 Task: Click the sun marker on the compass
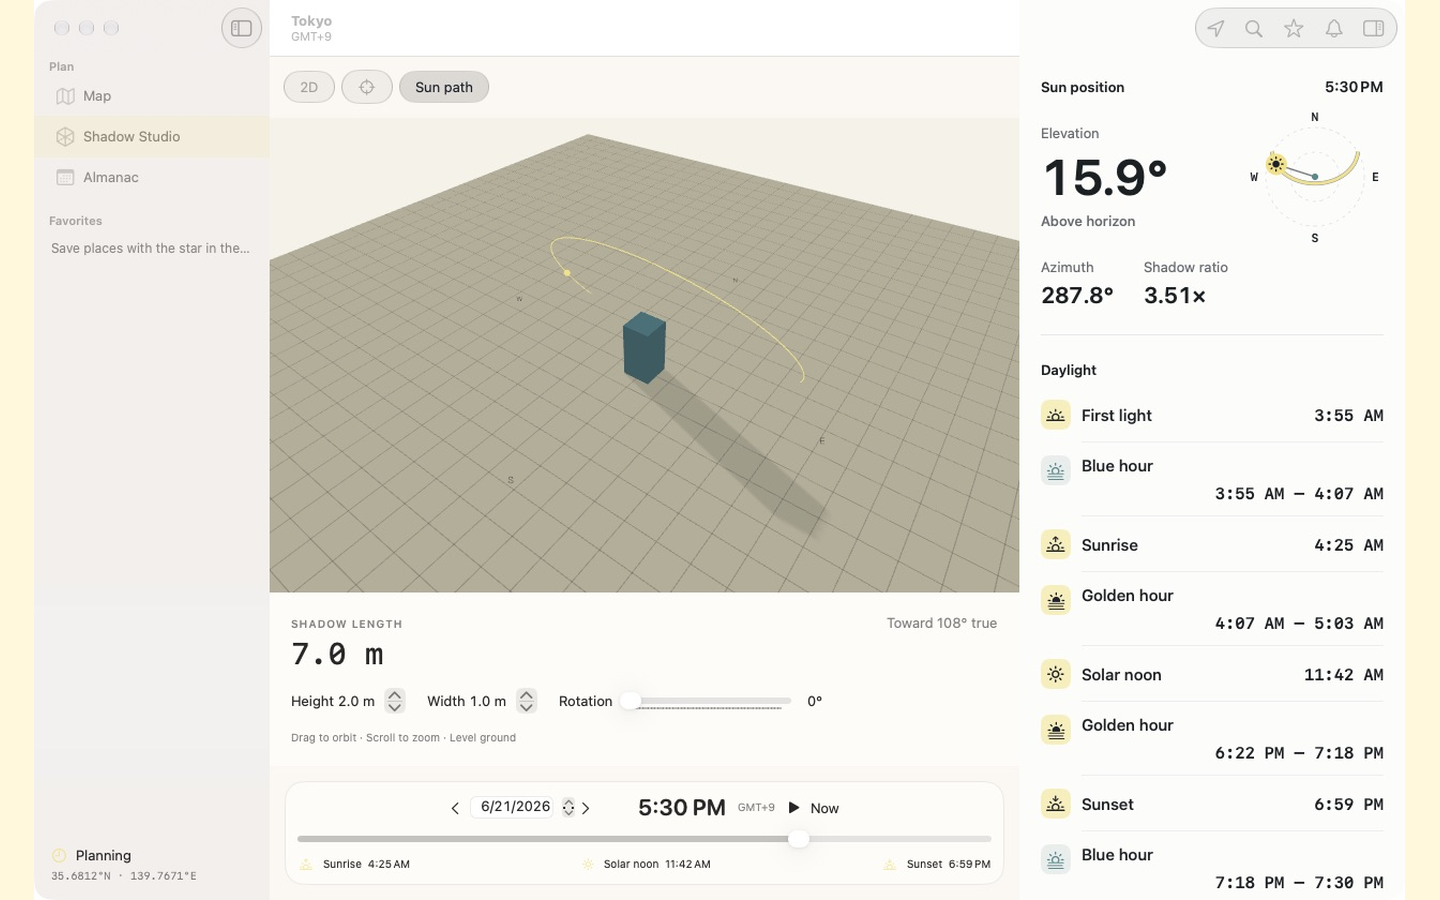1275,164
